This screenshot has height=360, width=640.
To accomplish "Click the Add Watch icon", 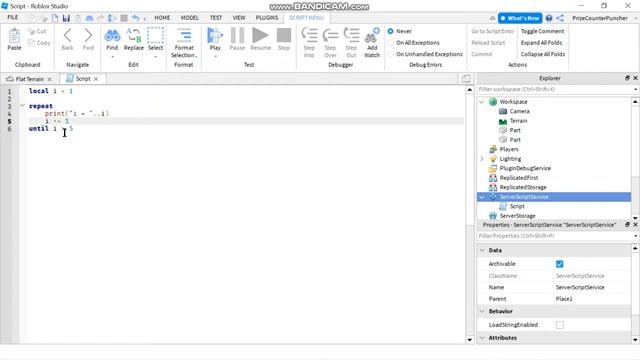I will (x=372, y=36).
